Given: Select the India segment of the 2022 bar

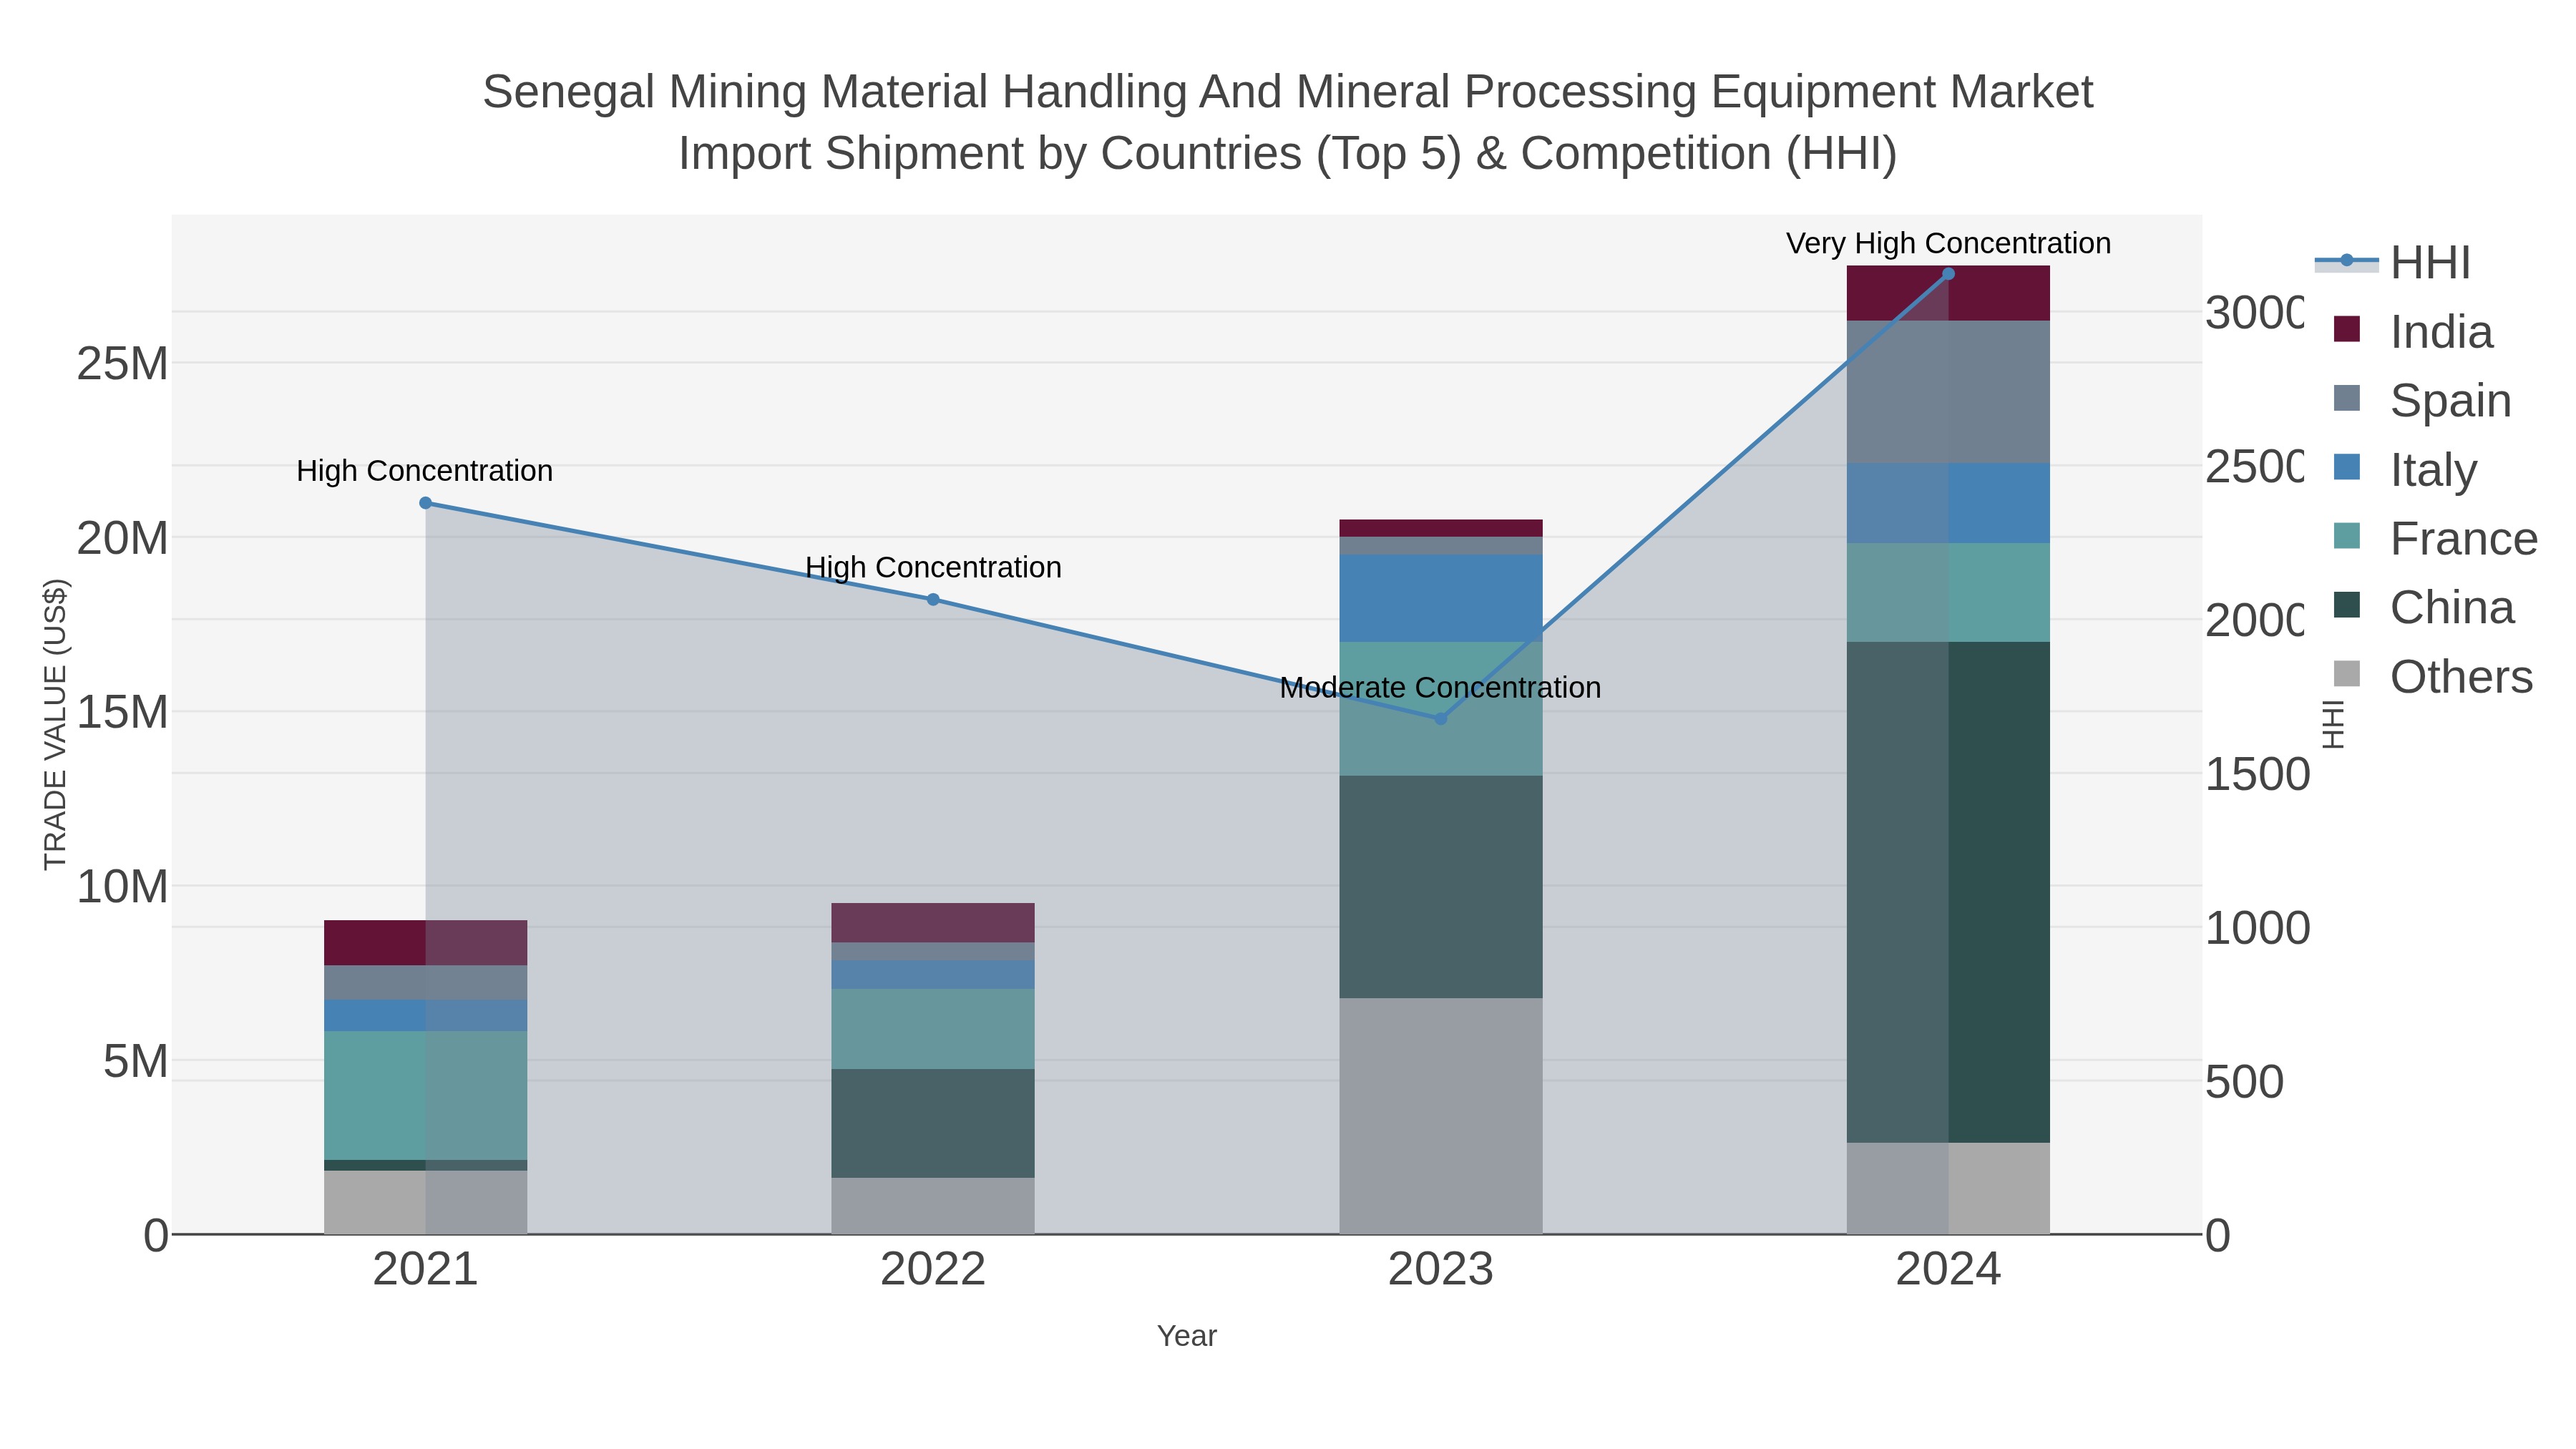Looking at the screenshot, I should [x=933, y=923].
